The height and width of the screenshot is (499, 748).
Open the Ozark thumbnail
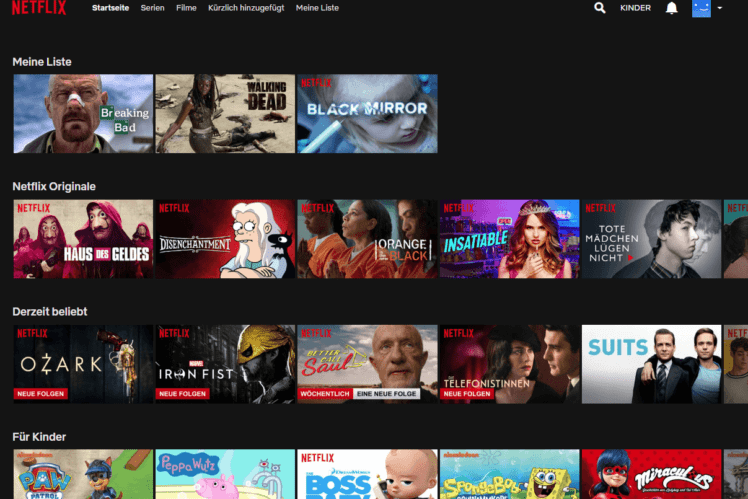pyautogui.click(x=83, y=364)
